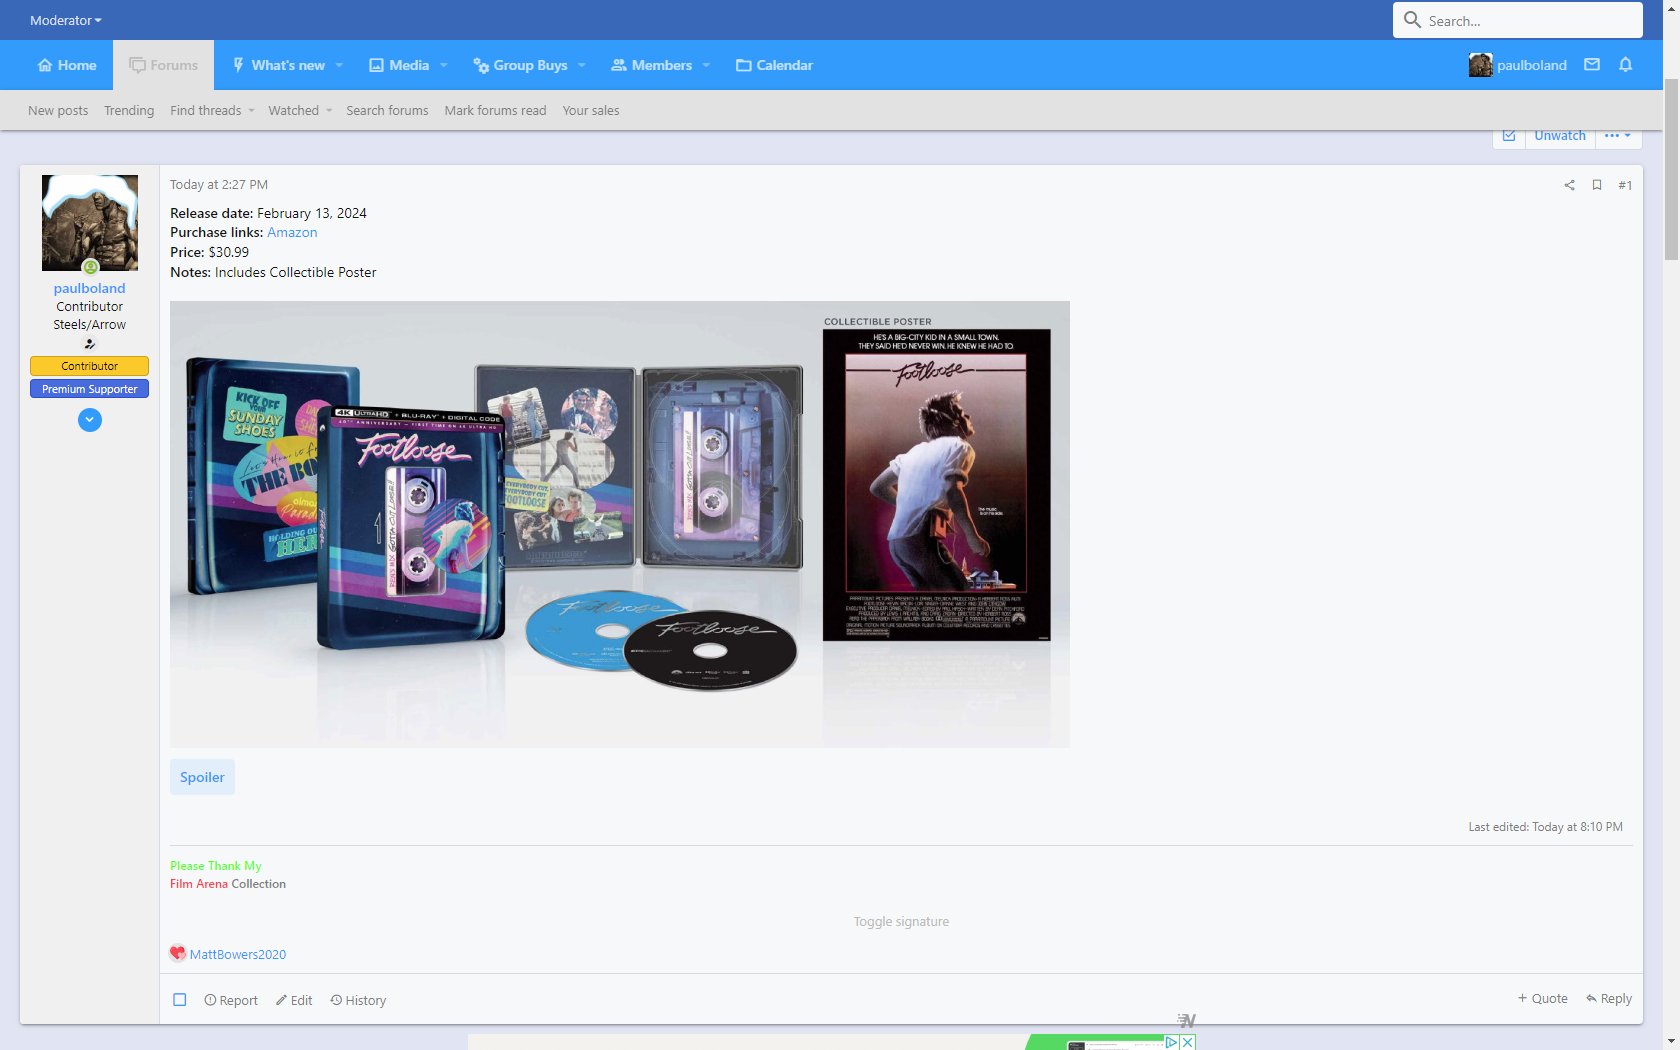The height and width of the screenshot is (1050, 1680).
Task: Tick the post selection checkbox
Action: pos(180,1000)
